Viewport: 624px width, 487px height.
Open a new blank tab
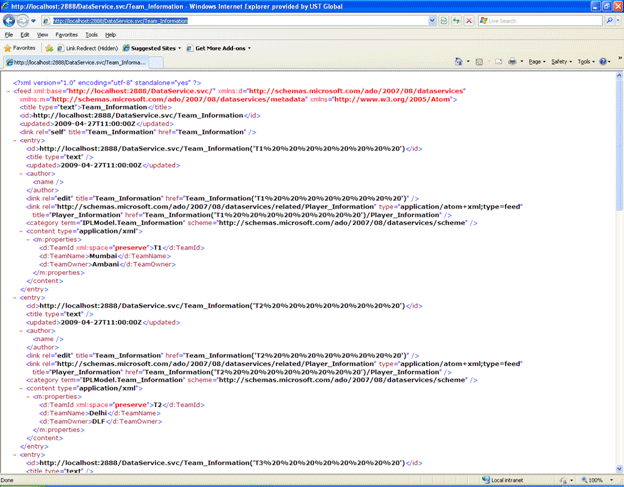coord(157,62)
